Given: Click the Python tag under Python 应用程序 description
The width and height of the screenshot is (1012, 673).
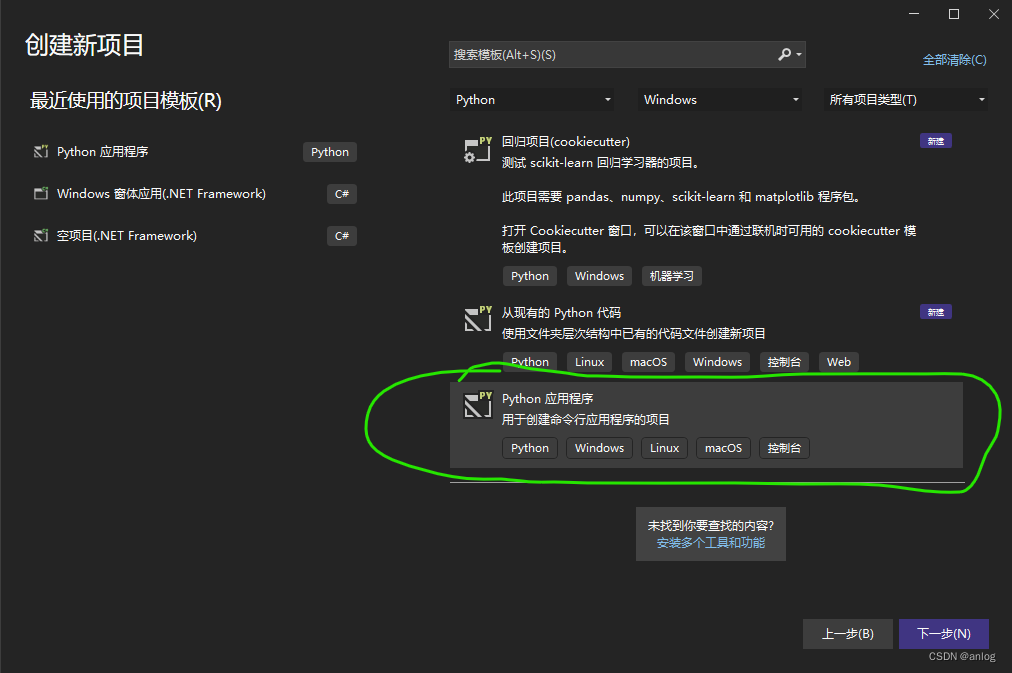Looking at the screenshot, I should (x=530, y=448).
